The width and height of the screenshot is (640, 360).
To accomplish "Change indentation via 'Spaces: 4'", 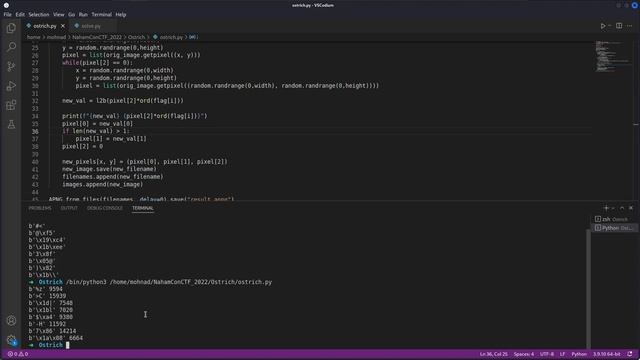I will (524, 354).
